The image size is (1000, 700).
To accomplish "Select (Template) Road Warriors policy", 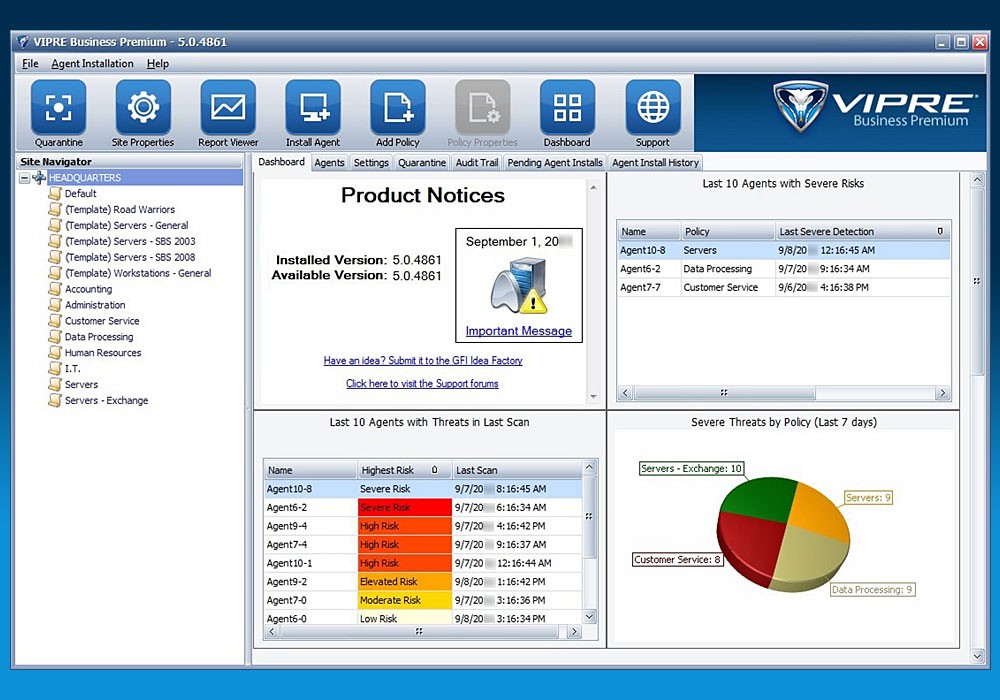I will [x=120, y=209].
